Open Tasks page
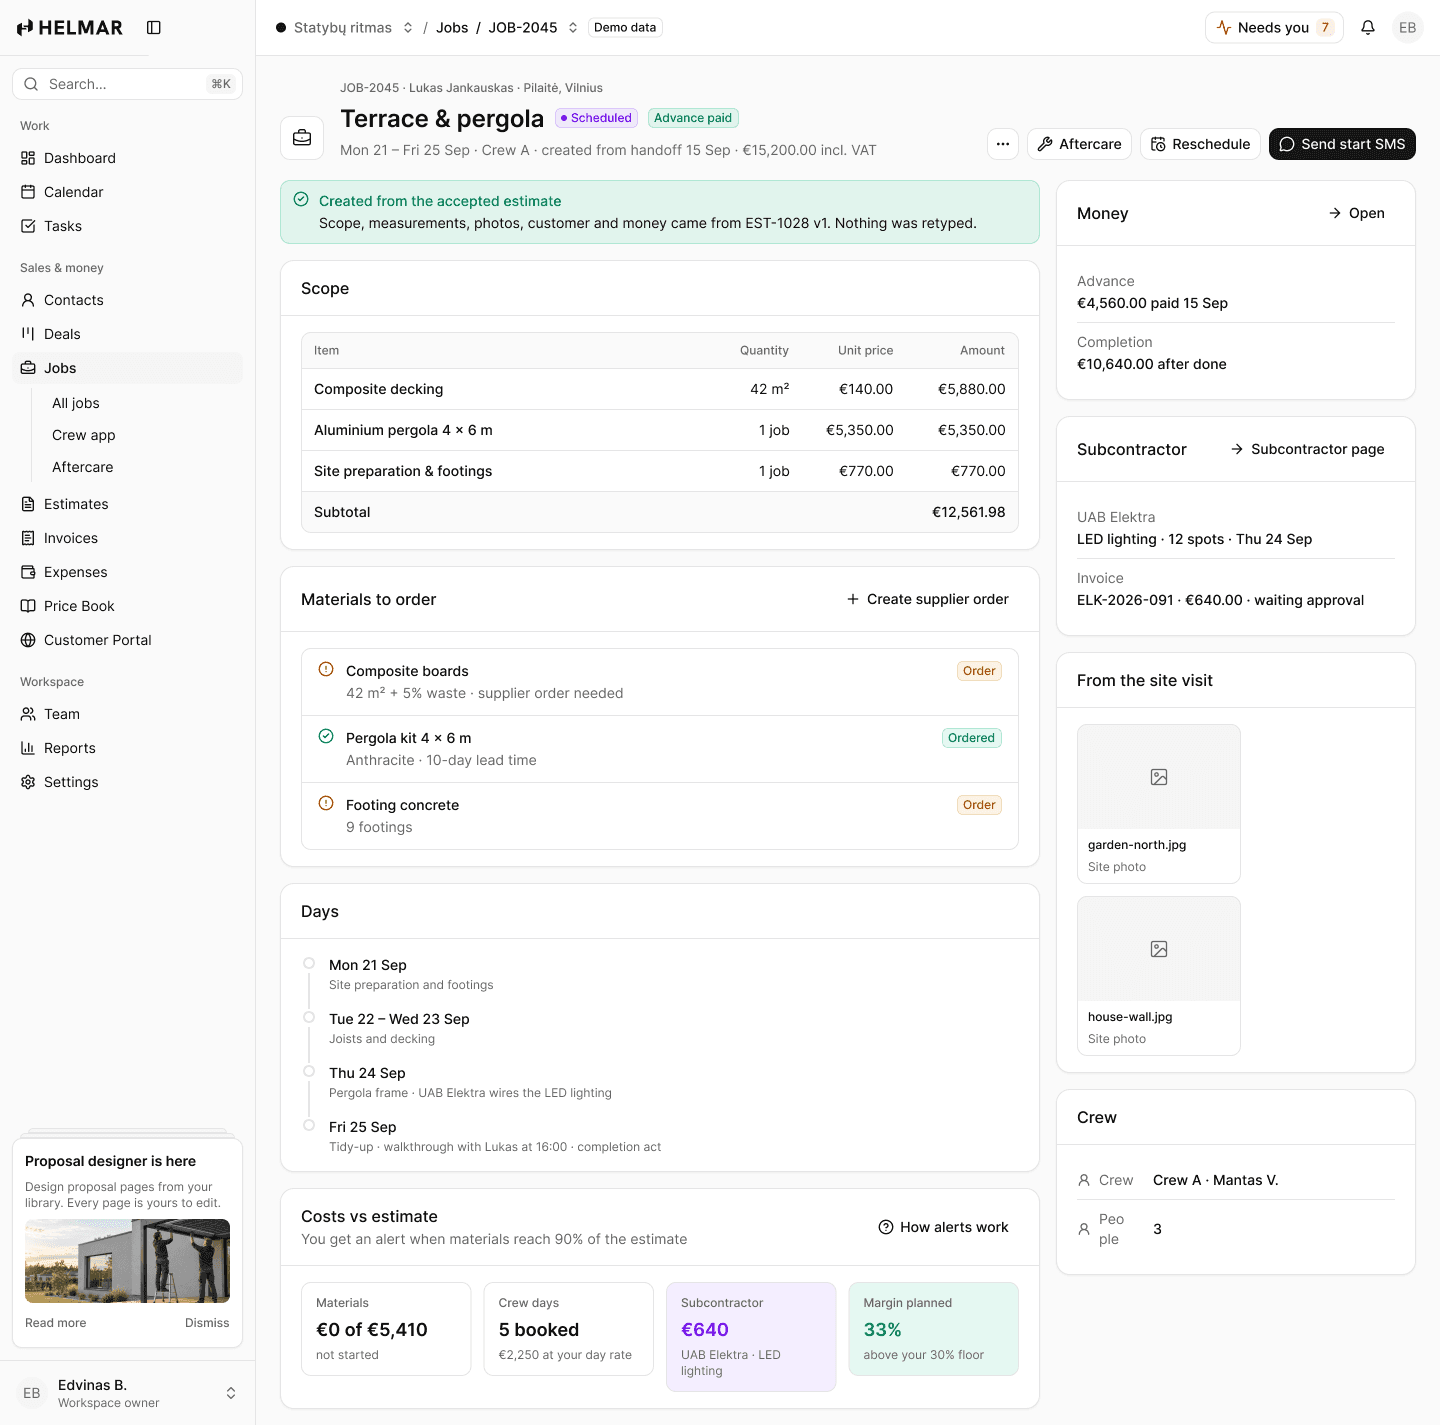The image size is (1440, 1425). [127, 226]
